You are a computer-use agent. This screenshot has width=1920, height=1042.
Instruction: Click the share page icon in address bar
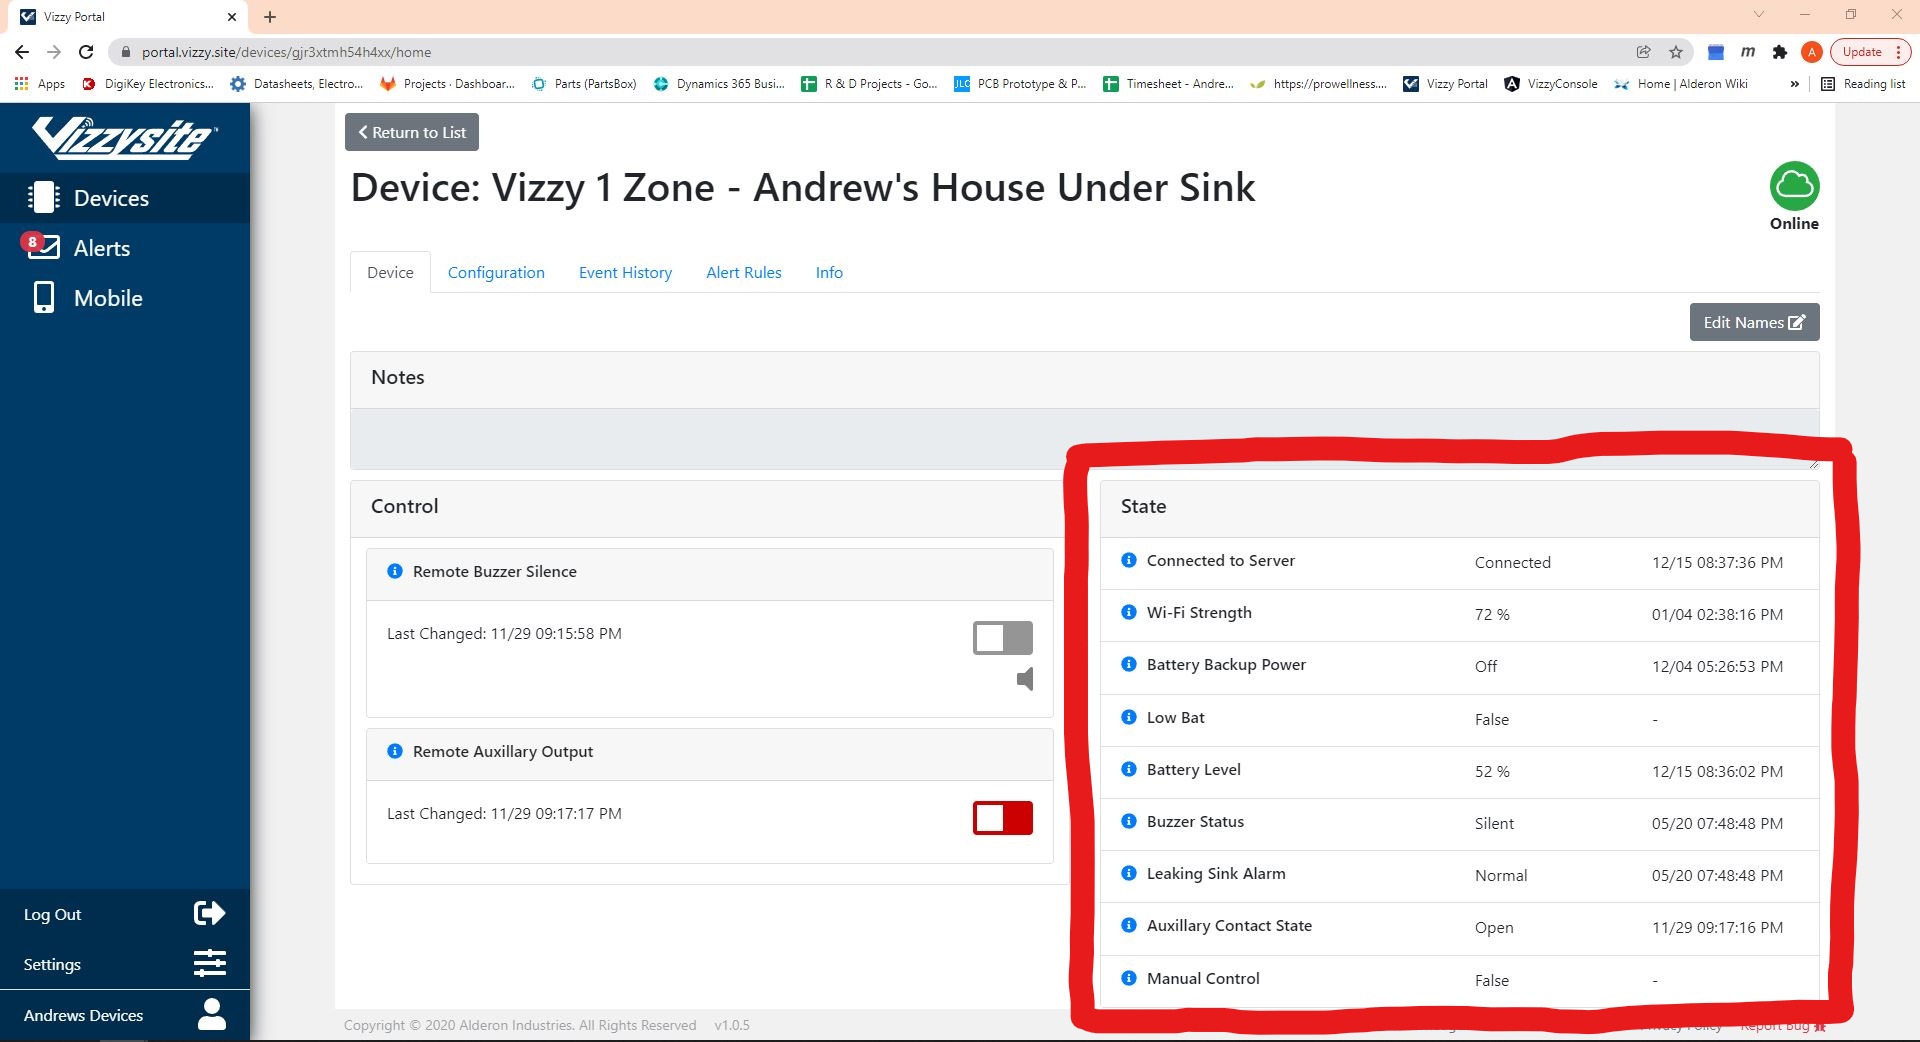[1643, 52]
